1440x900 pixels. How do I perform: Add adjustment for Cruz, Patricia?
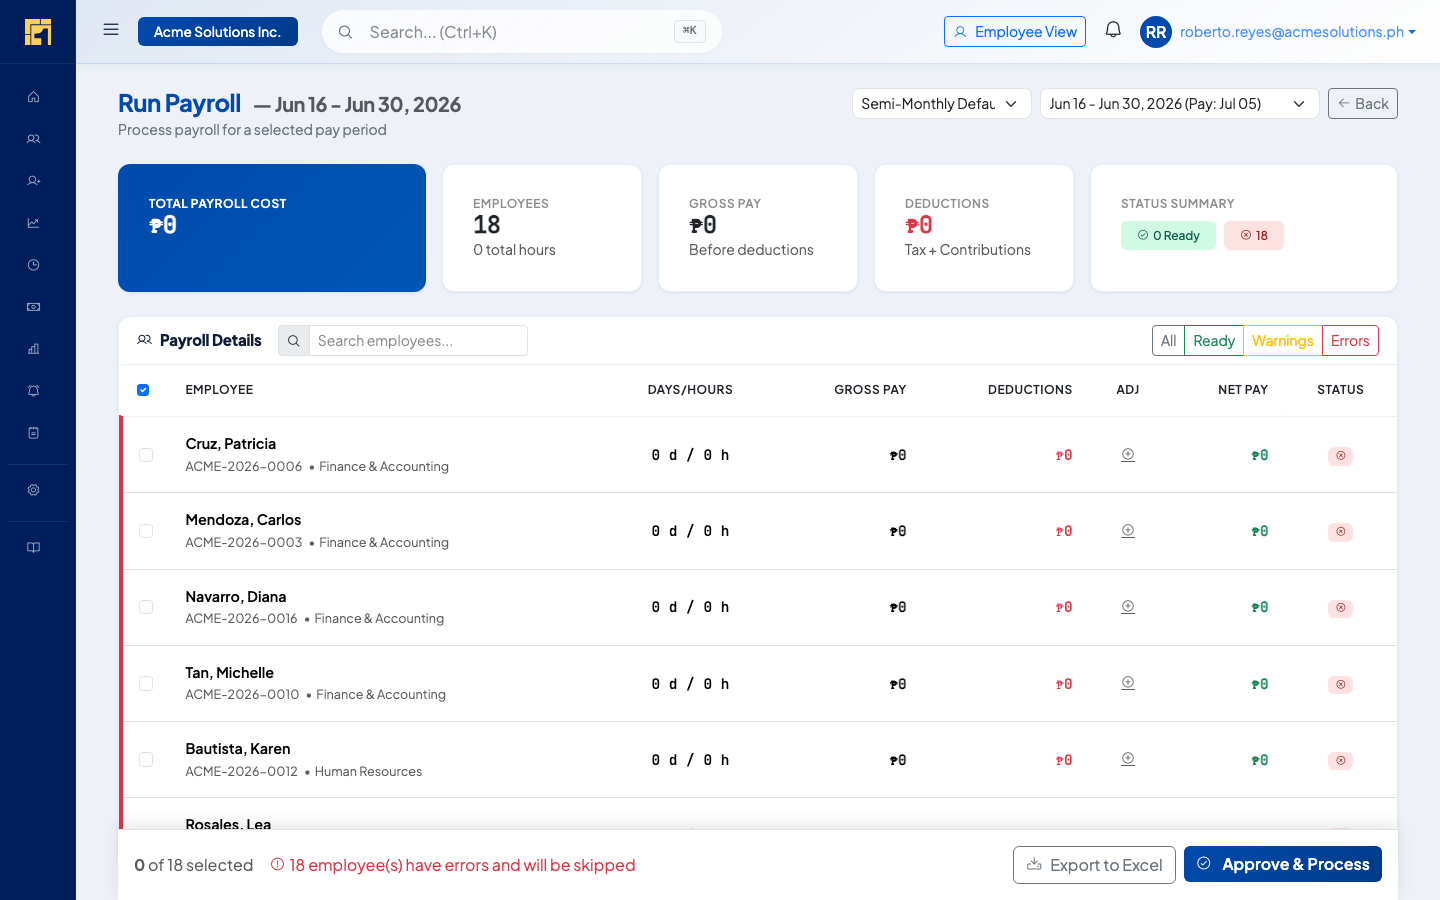point(1128,455)
